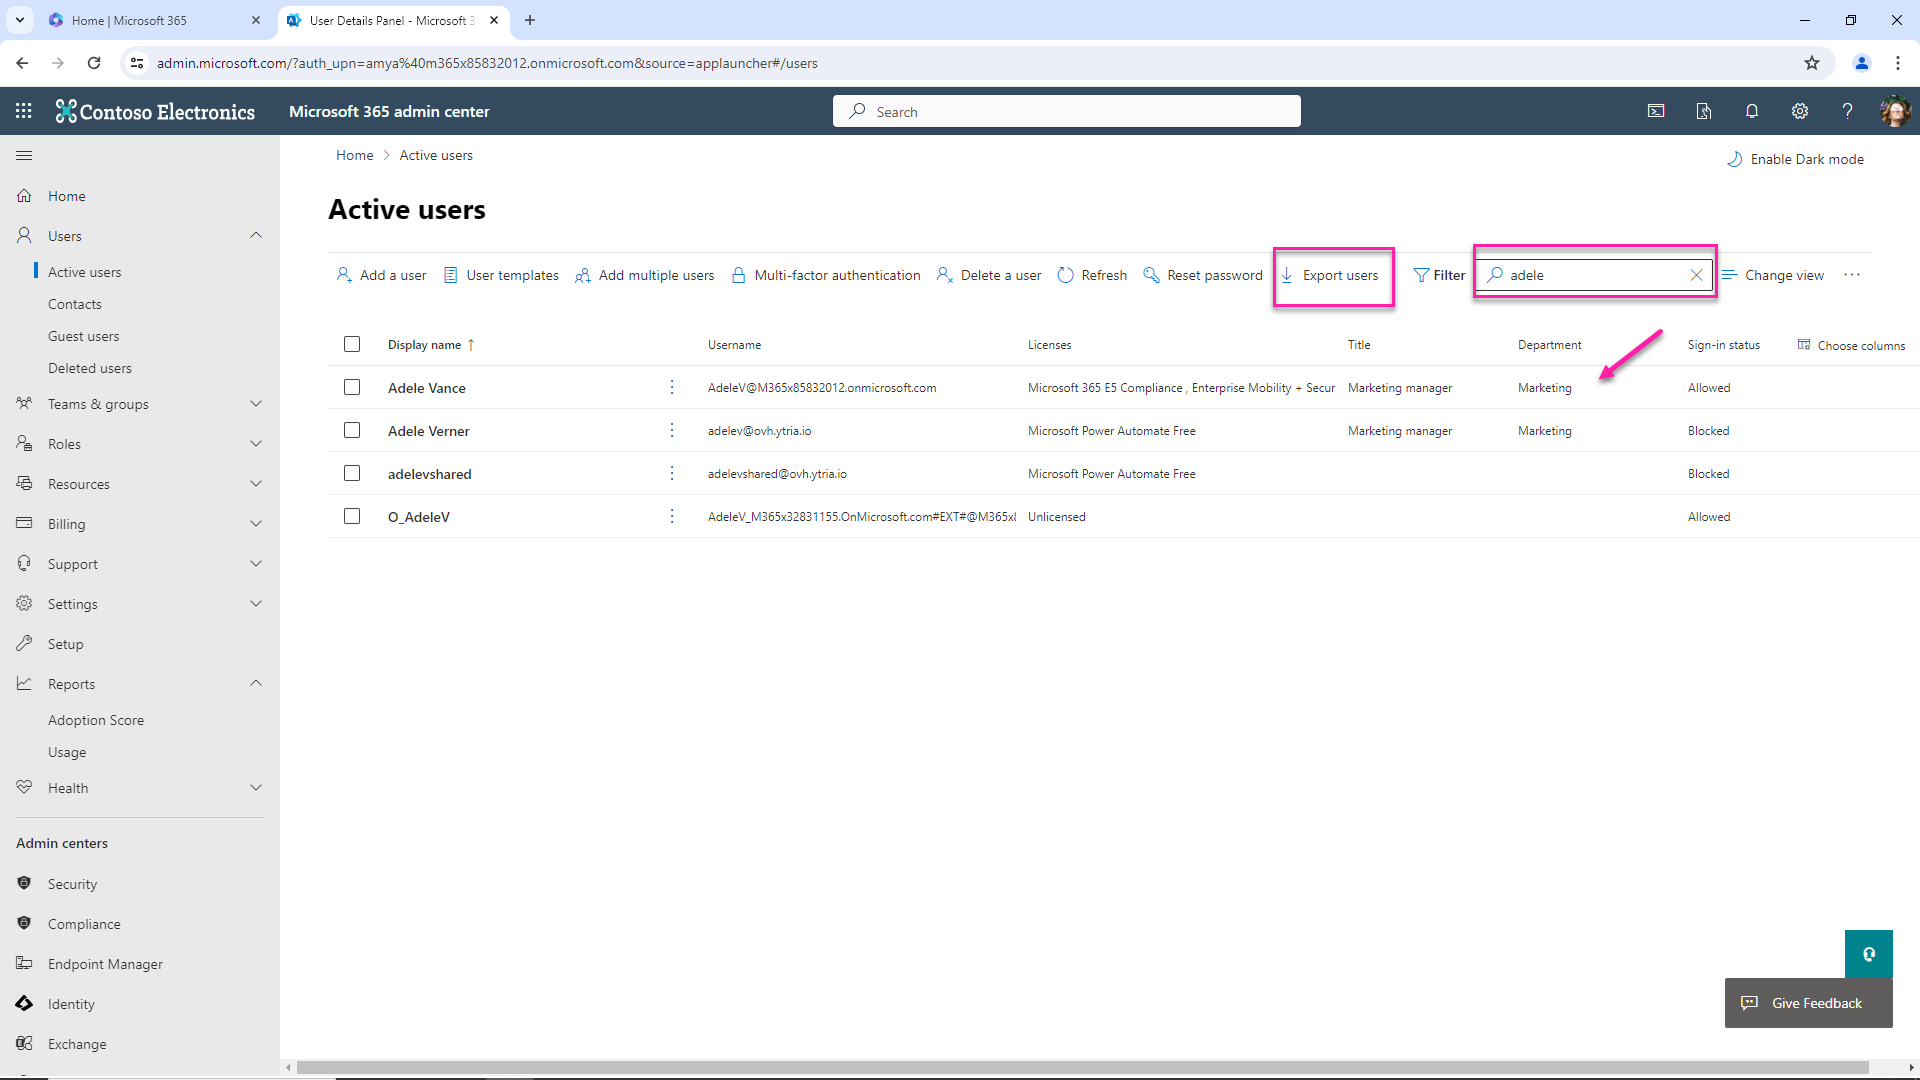Click the Refresh icon in toolbar
The width and height of the screenshot is (1920, 1080).
[1065, 275]
